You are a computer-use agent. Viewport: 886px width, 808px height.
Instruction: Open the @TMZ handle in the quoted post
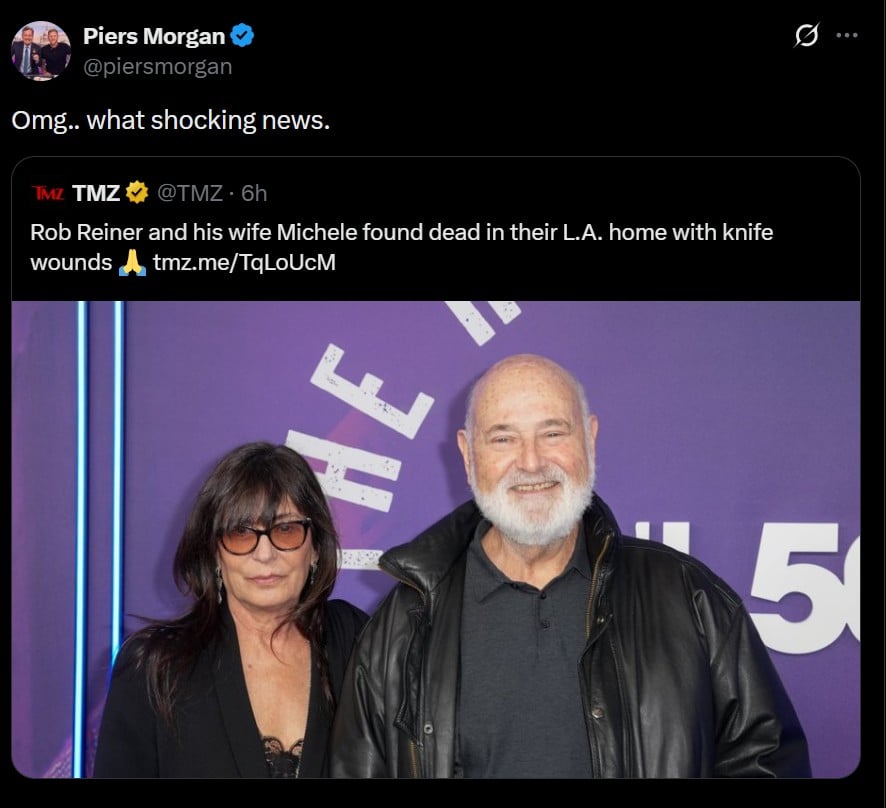click(x=189, y=192)
